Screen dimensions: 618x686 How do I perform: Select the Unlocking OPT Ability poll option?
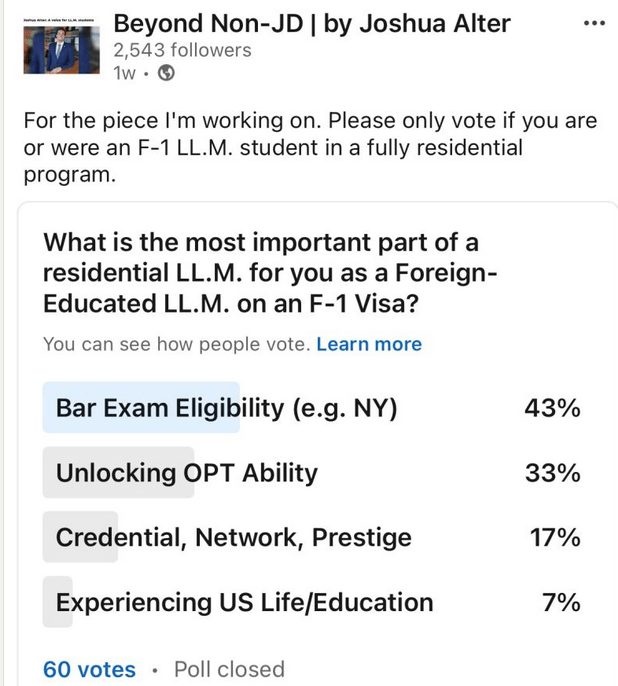pos(187,473)
